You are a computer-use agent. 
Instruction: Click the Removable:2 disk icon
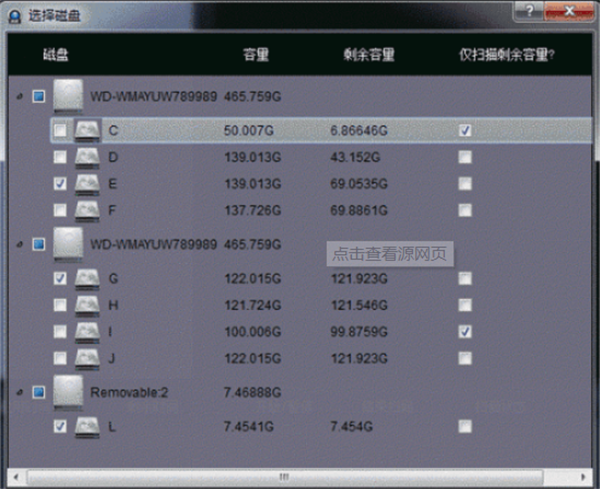tap(68, 392)
